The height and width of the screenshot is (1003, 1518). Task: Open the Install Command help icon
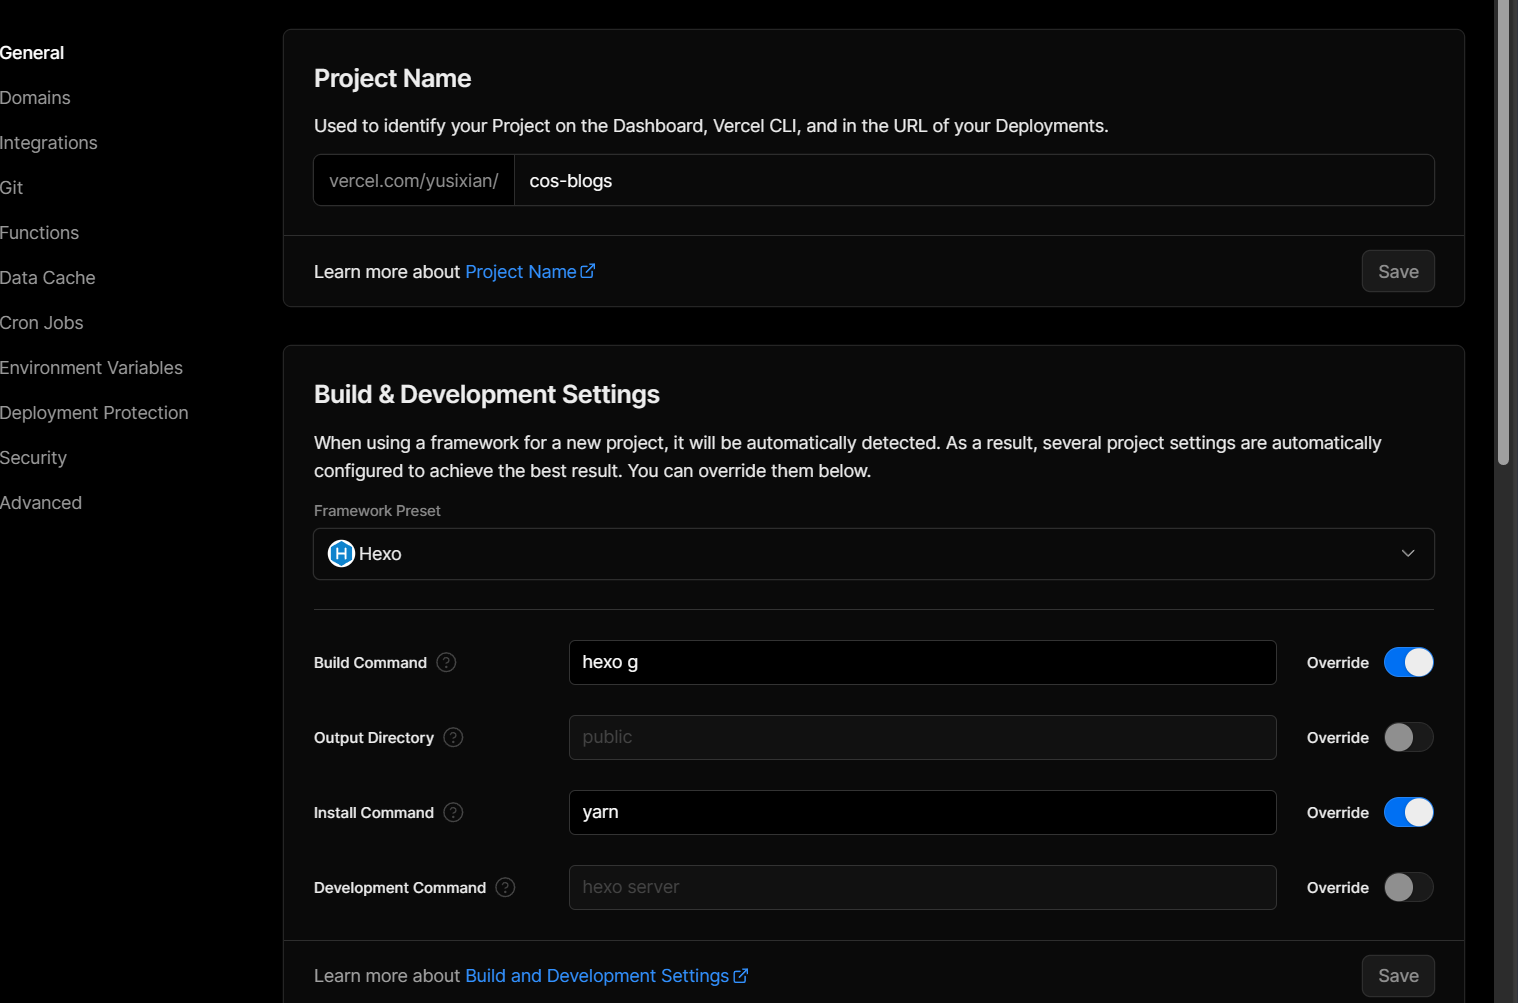[452, 812]
